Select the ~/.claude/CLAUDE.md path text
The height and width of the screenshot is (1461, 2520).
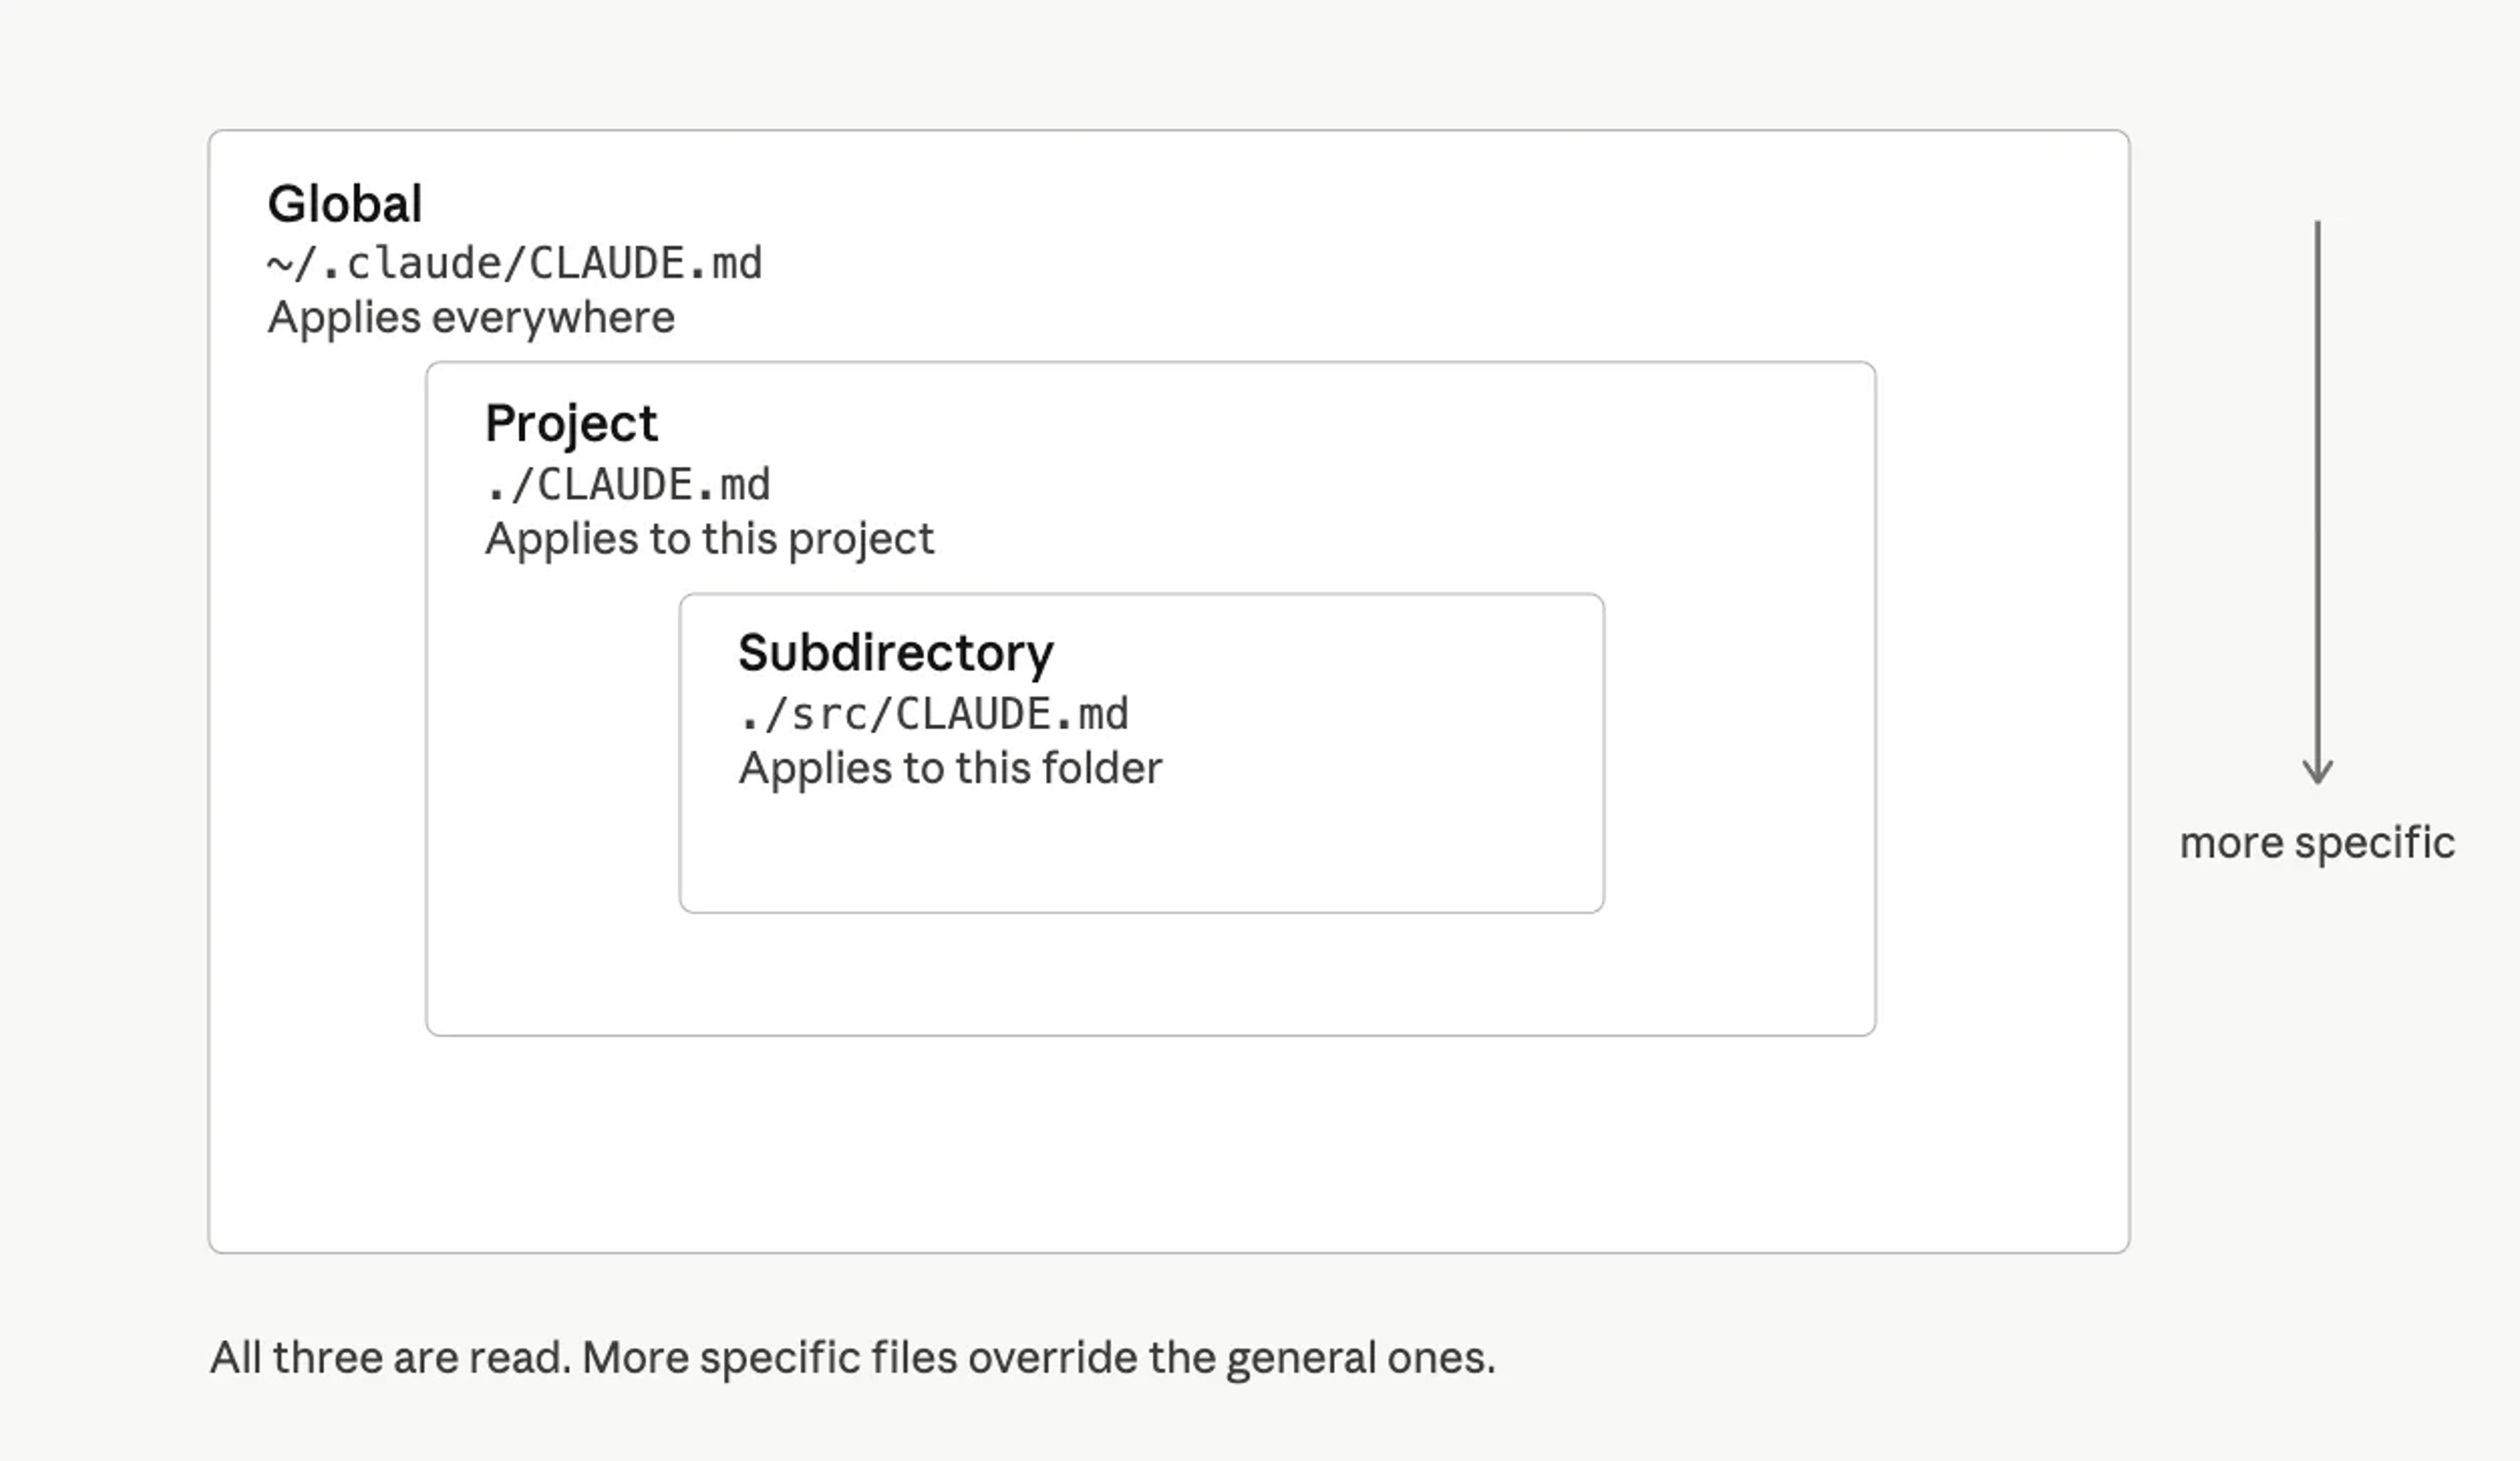tap(514, 264)
